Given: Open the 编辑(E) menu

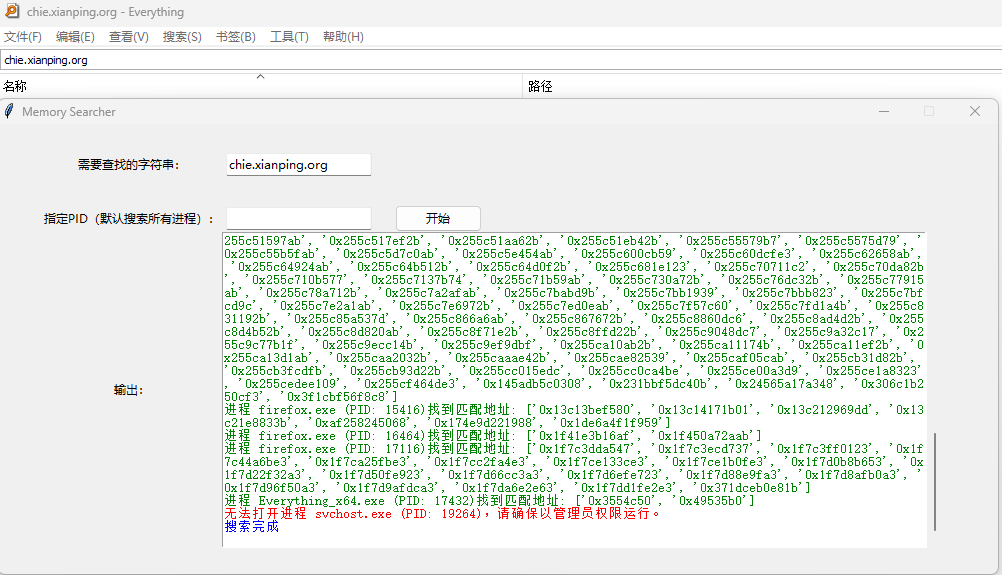Looking at the screenshot, I should click(75, 37).
